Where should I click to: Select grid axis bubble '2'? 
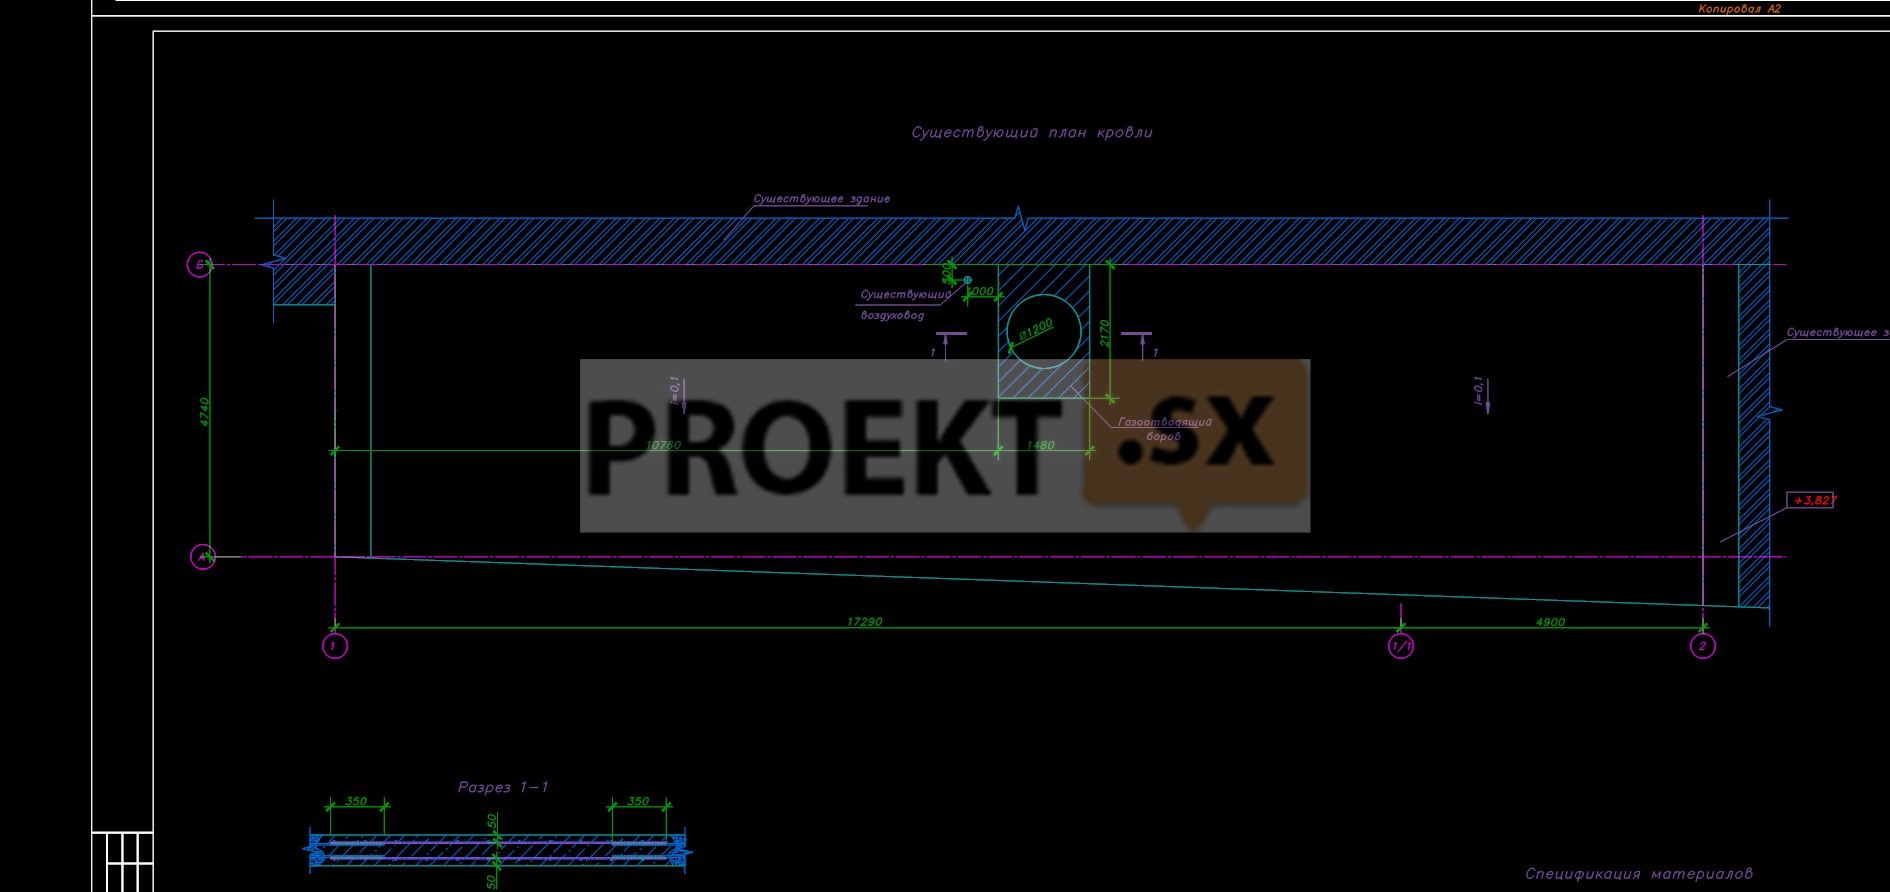(x=1703, y=646)
